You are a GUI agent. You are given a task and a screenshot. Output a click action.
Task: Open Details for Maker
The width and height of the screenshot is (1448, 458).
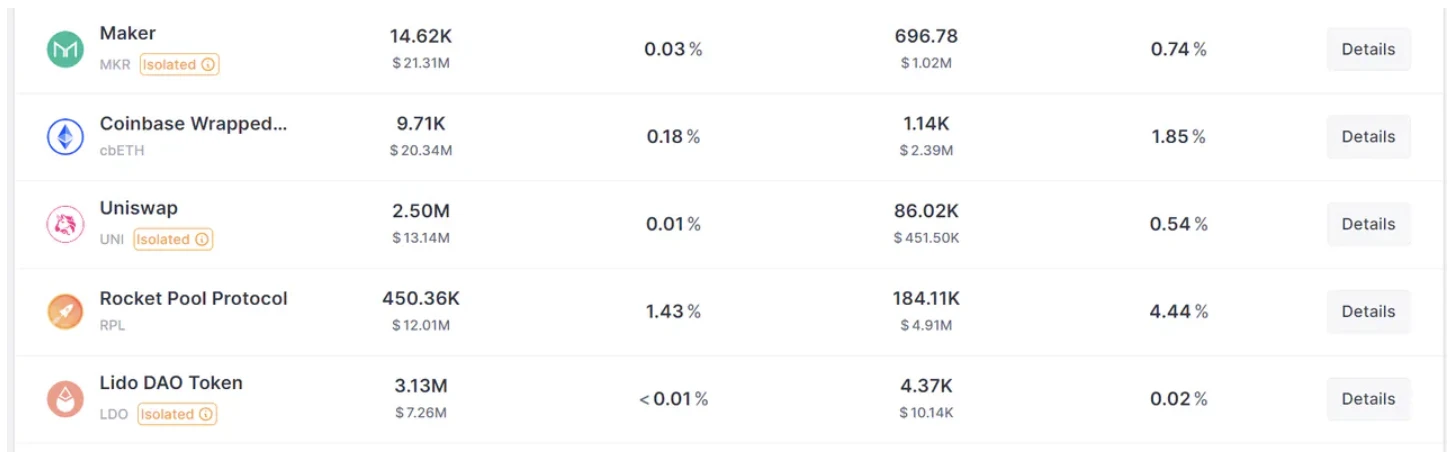[x=1368, y=49]
